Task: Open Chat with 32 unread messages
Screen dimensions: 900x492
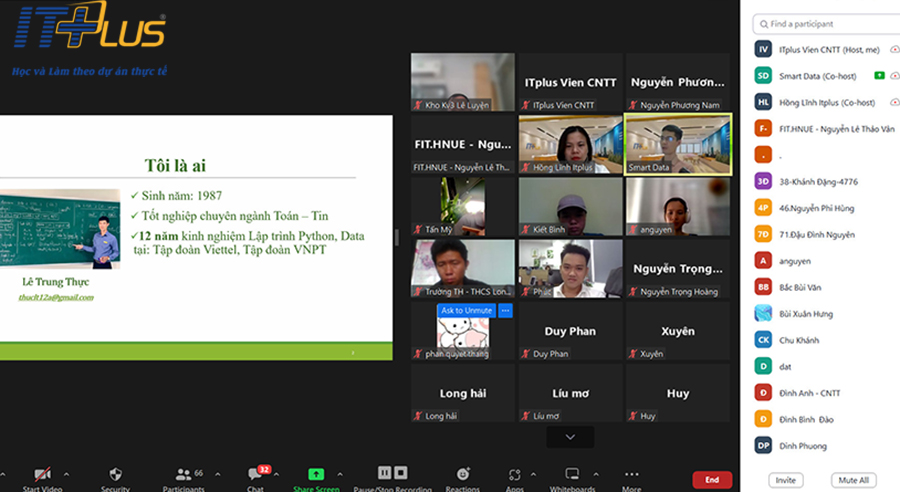Action: pos(255,475)
